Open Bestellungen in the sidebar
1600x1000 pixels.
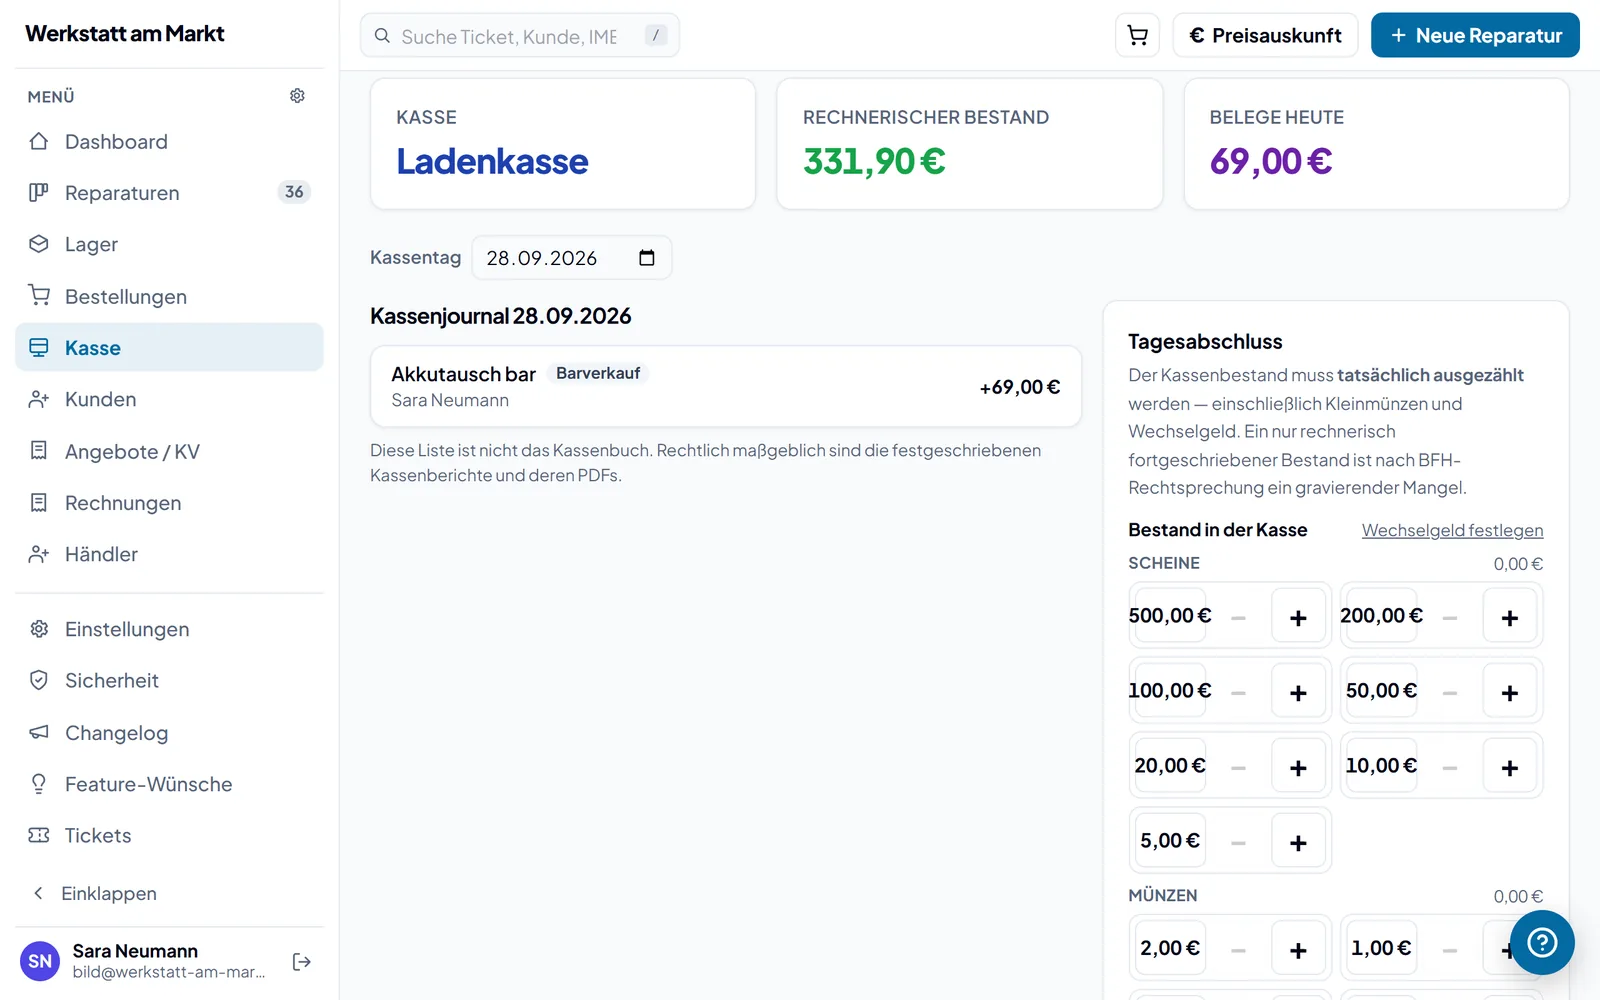point(169,296)
